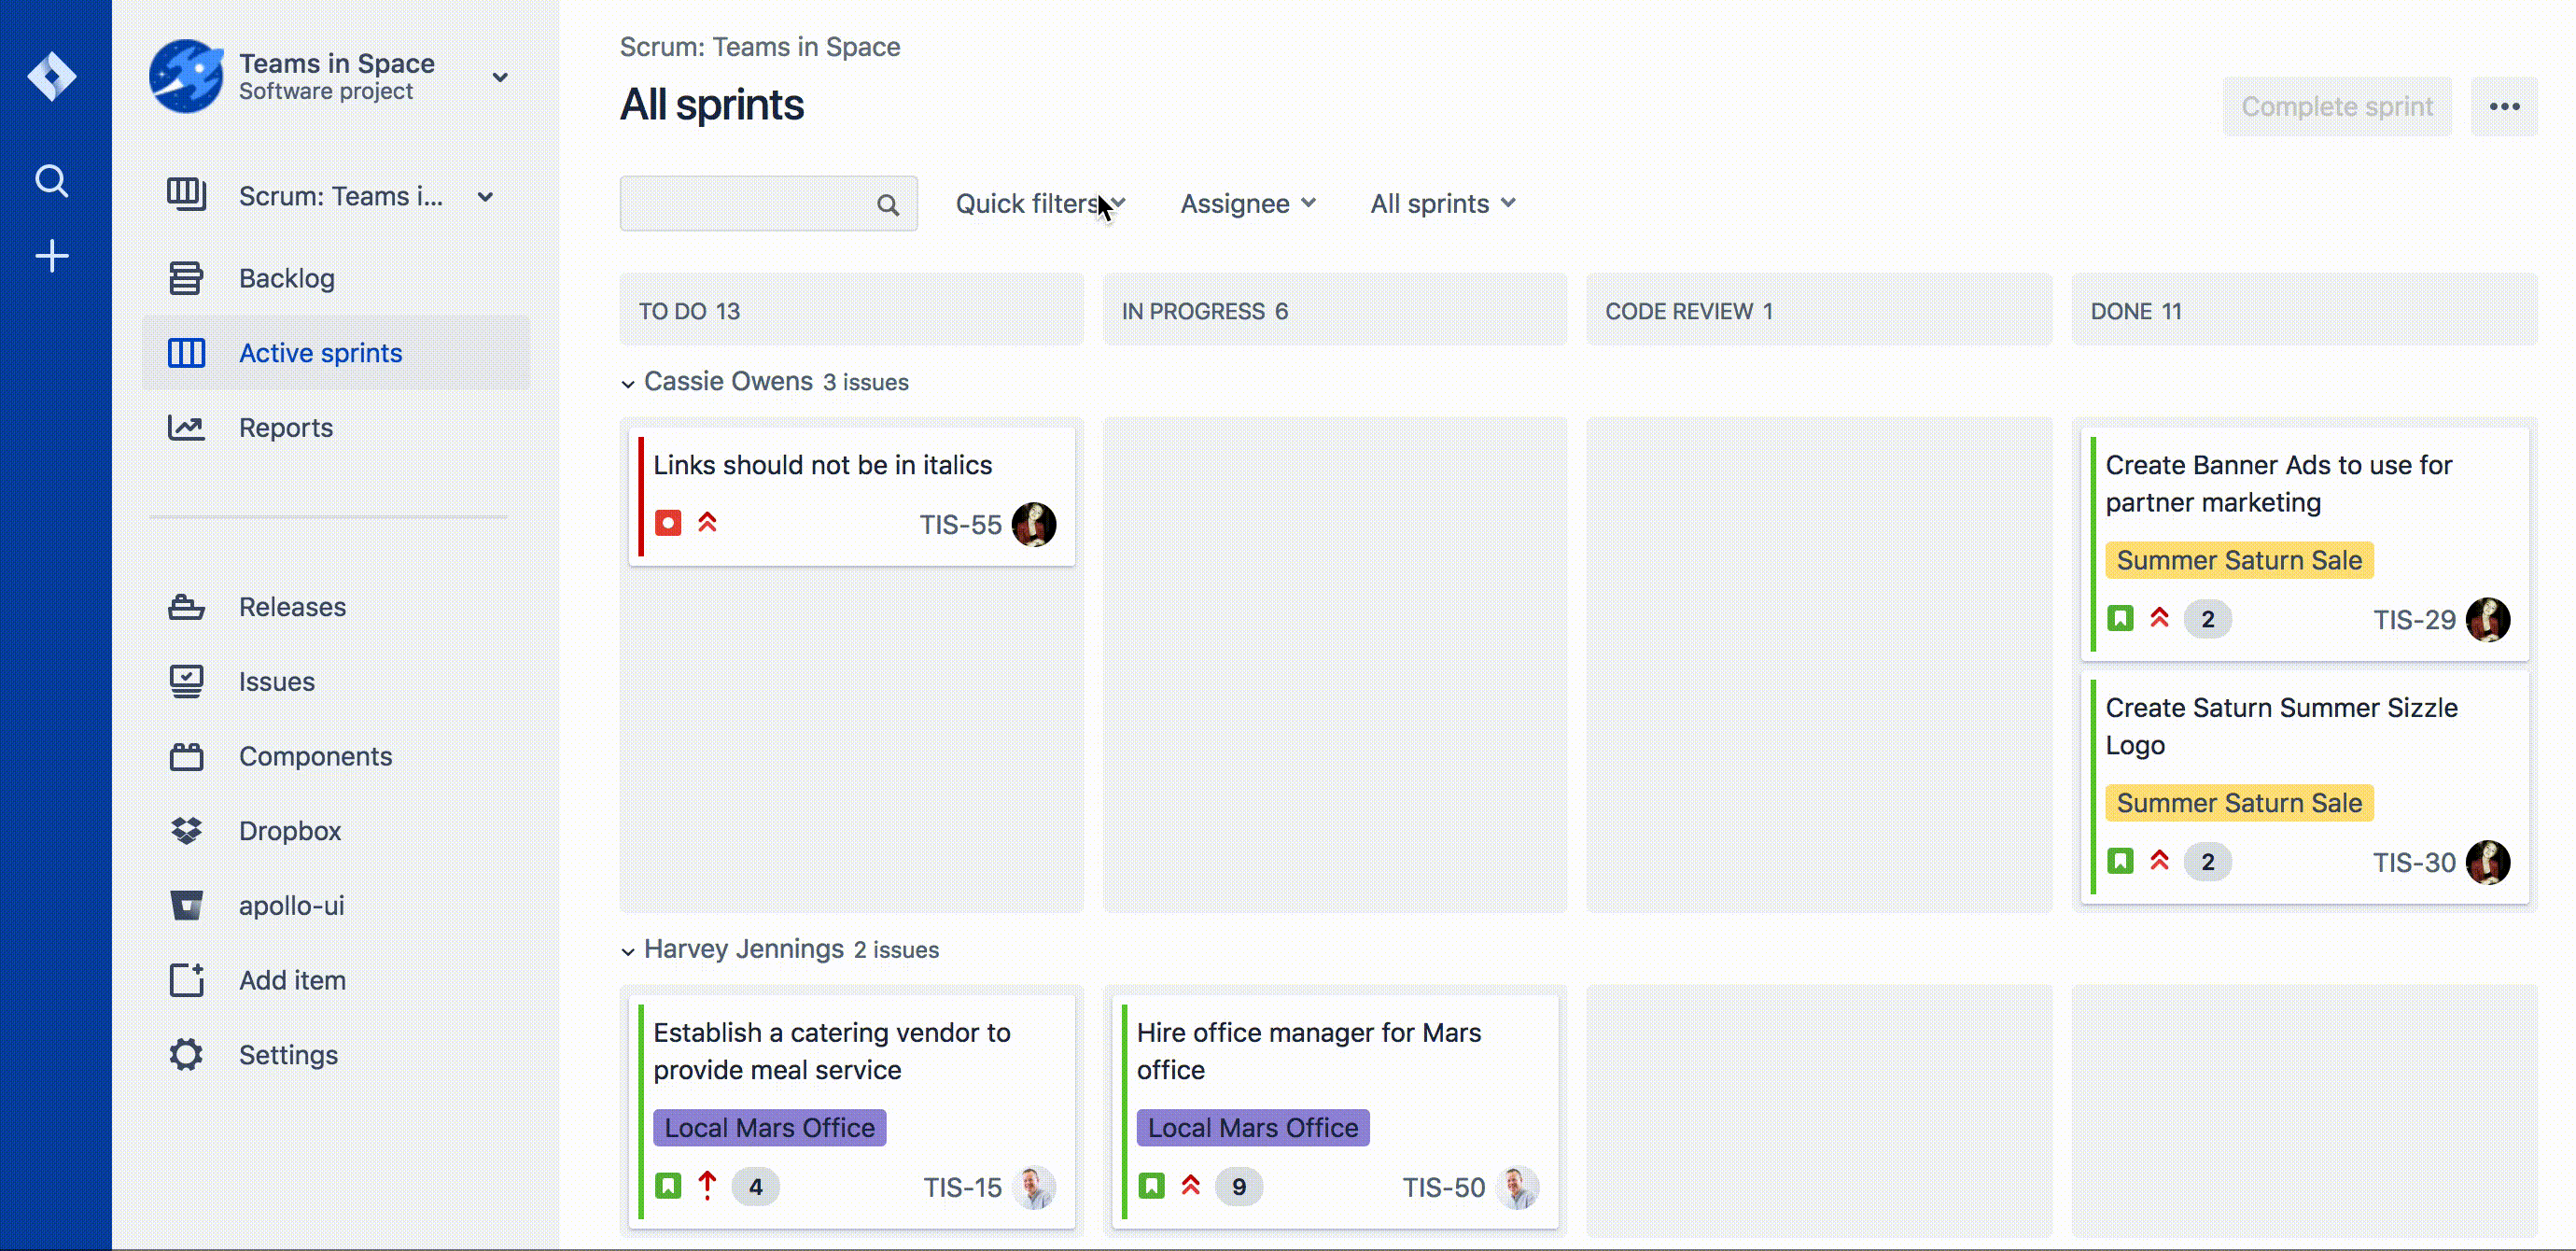Click the search icon in filter bar

click(888, 204)
